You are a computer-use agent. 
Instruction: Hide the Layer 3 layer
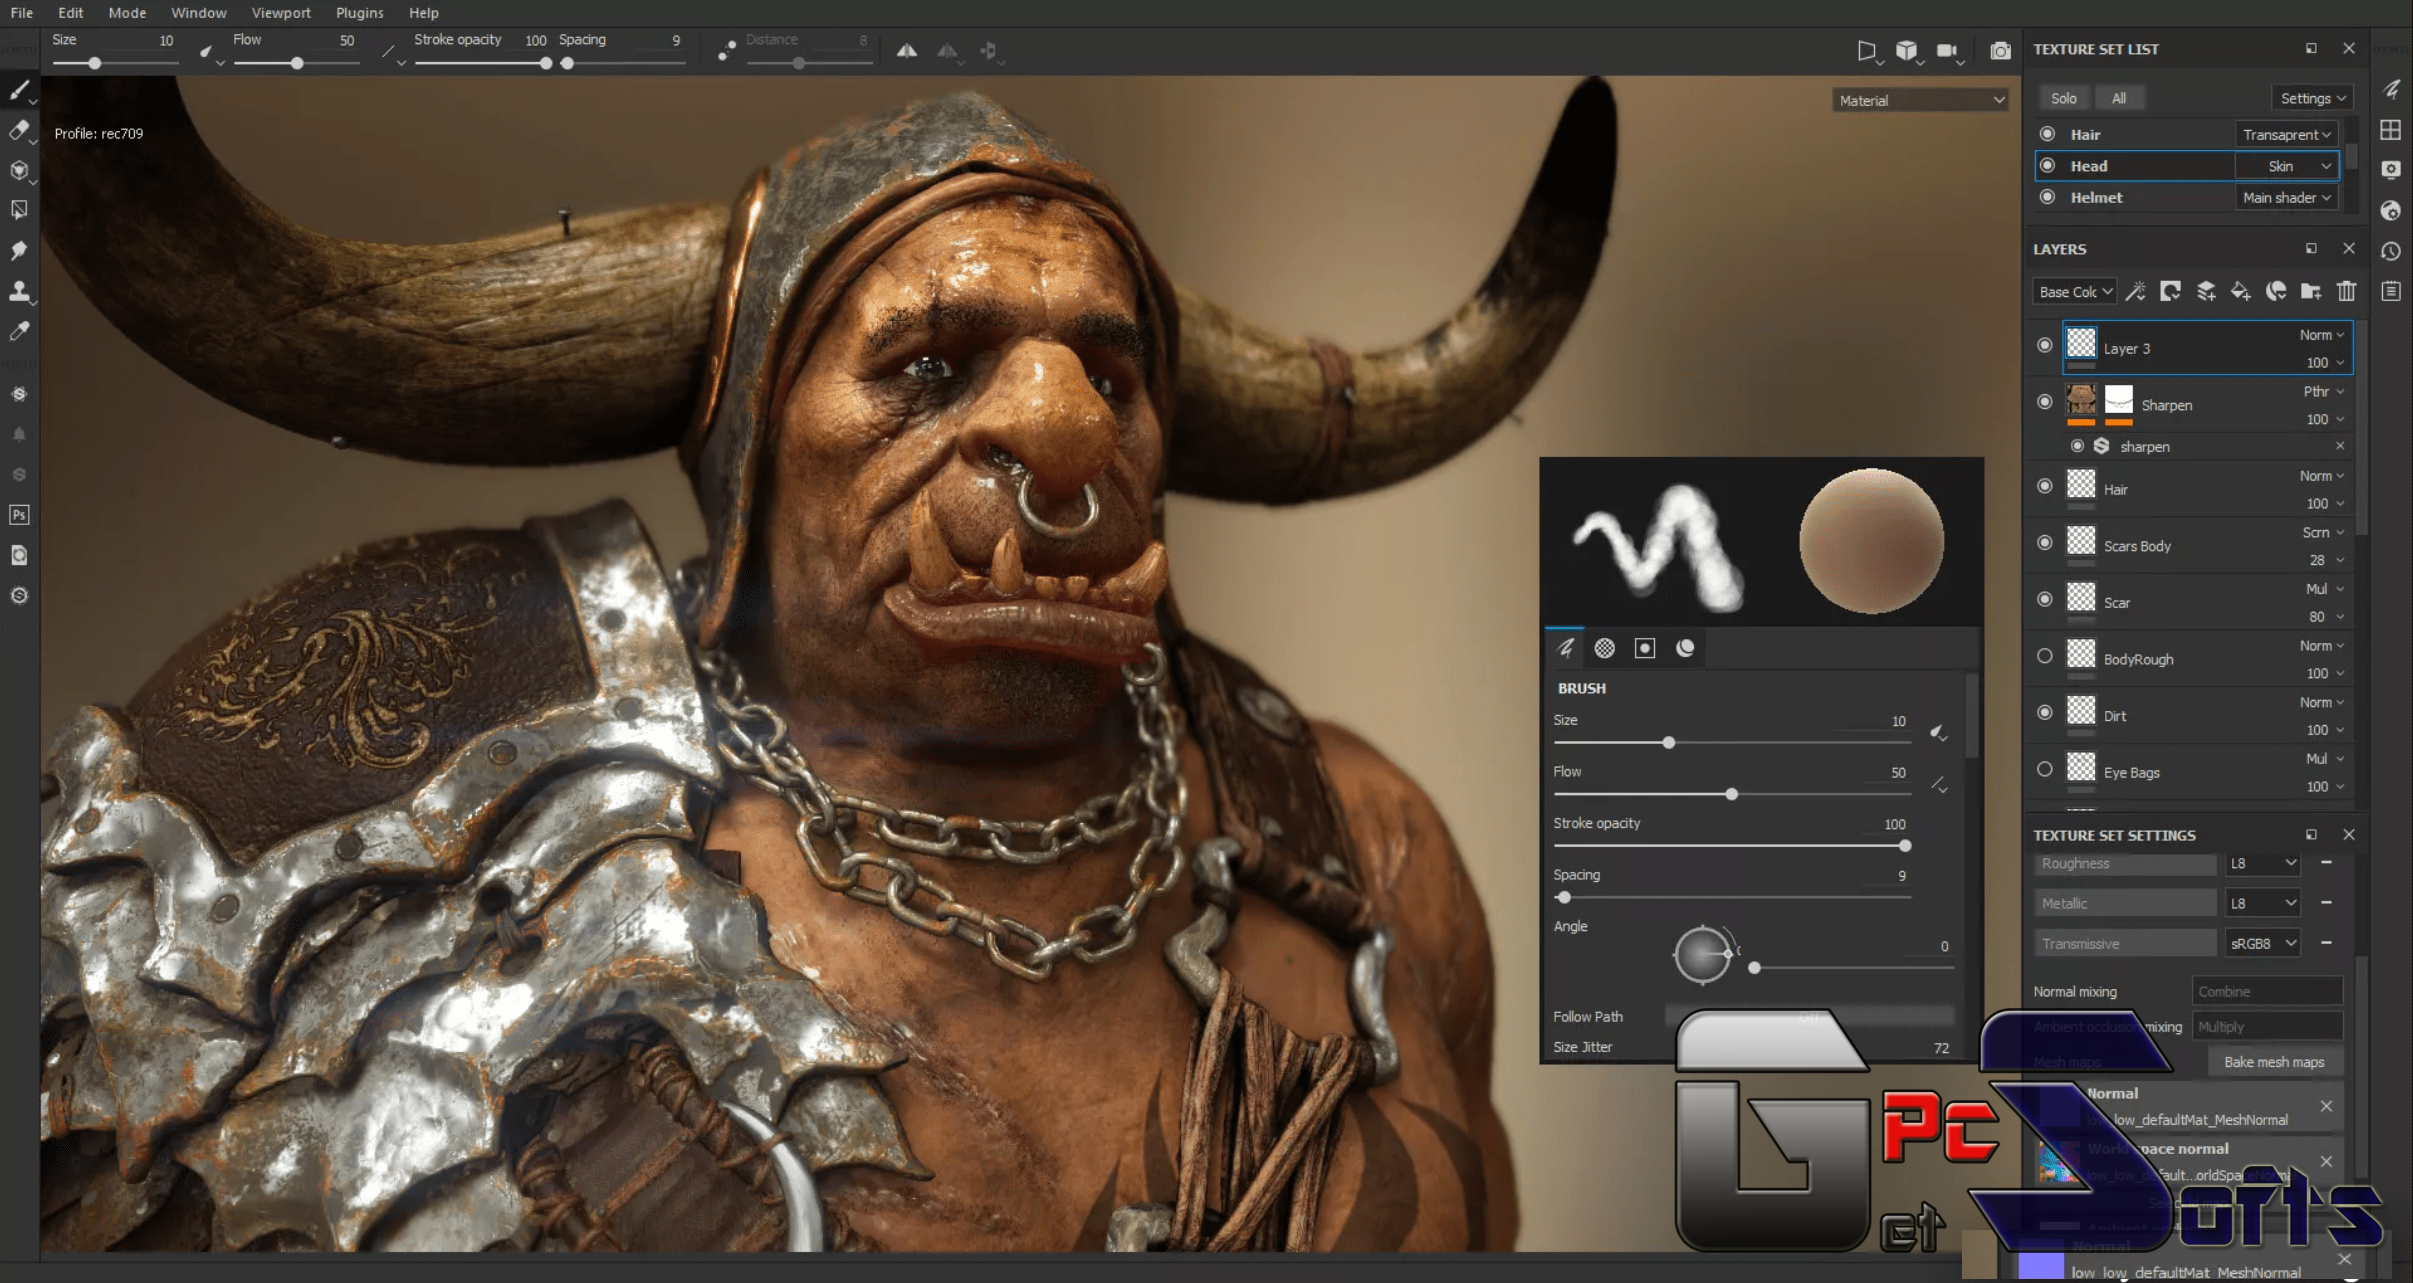coord(2045,345)
